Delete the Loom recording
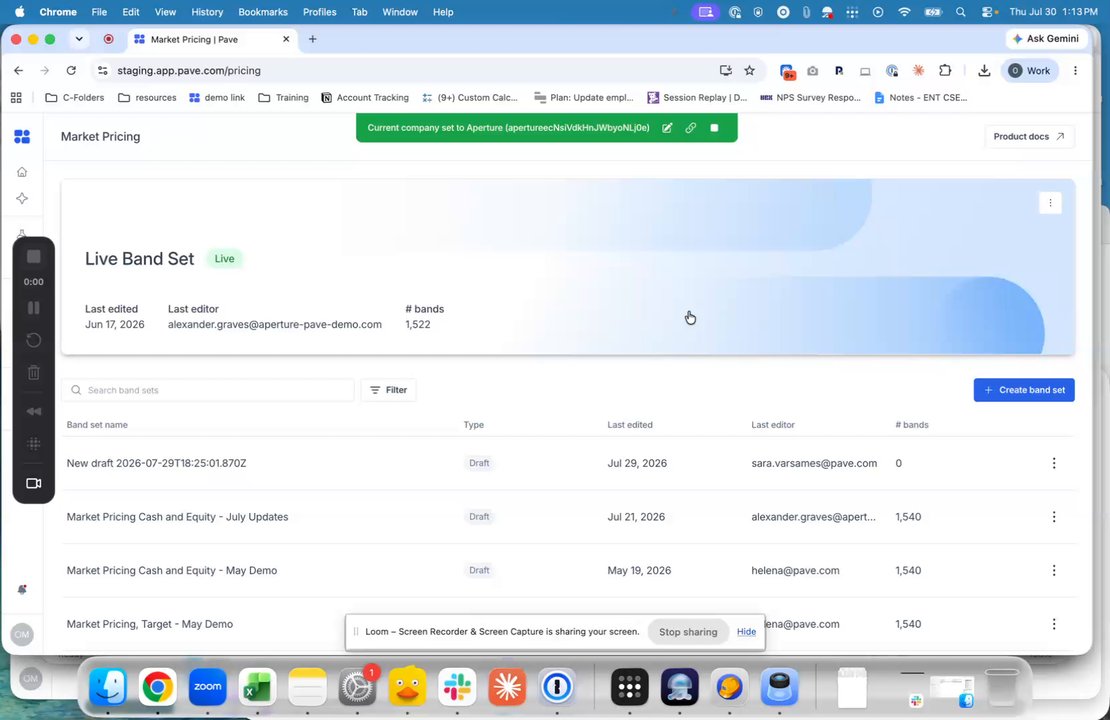 pos(33,372)
